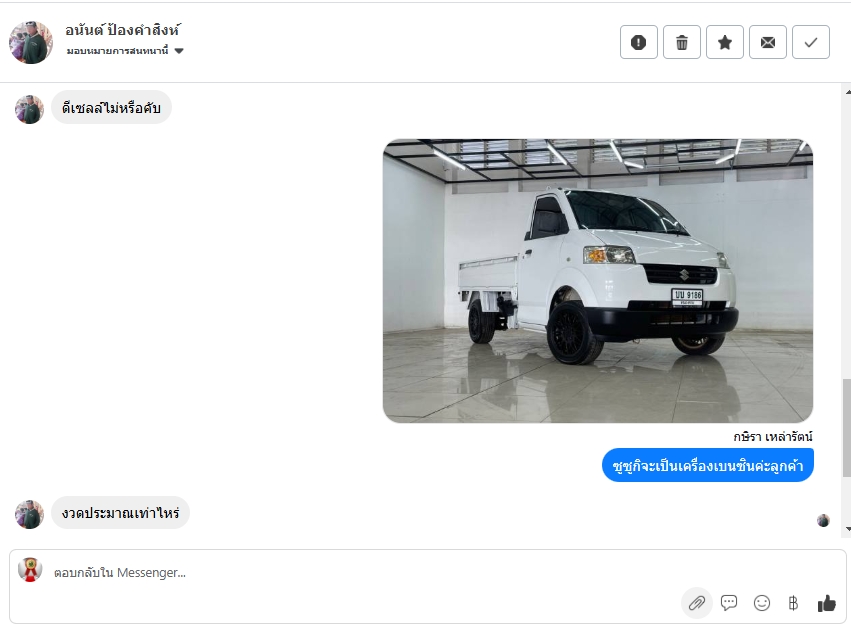The height and width of the screenshot is (628, 851).
Task: Select the งวดประมาณเท่าไหร่ message bubble
Action: pos(120,512)
